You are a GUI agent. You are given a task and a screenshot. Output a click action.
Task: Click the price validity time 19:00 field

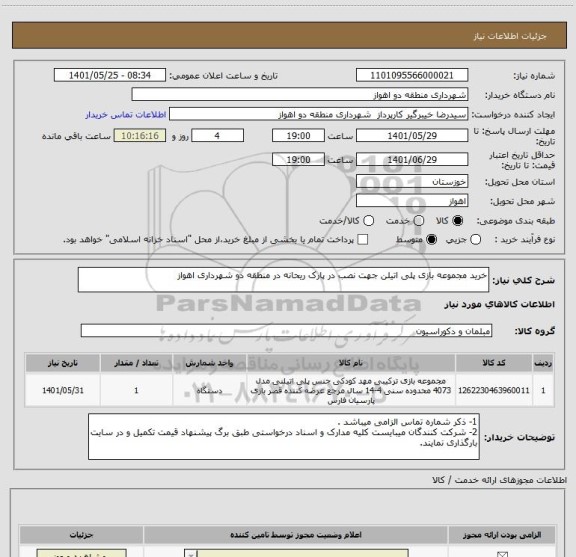[298, 159]
